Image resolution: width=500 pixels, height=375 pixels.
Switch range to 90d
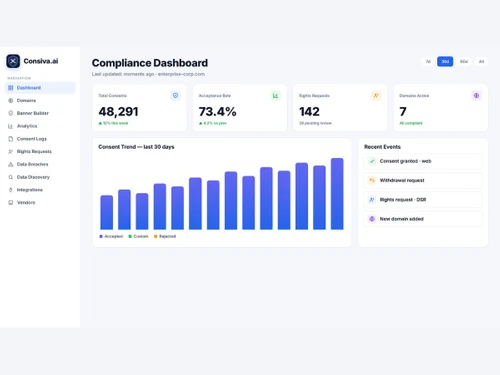tap(464, 61)
